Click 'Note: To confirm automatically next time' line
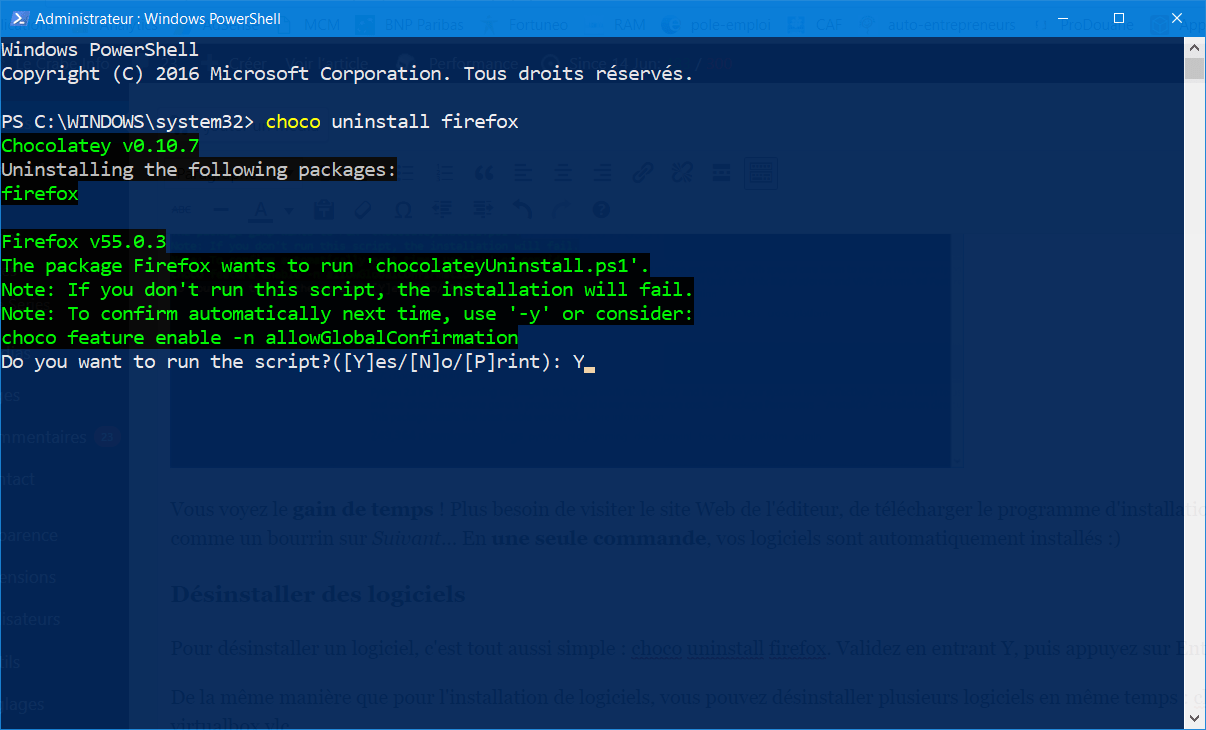 pos(347,314)
